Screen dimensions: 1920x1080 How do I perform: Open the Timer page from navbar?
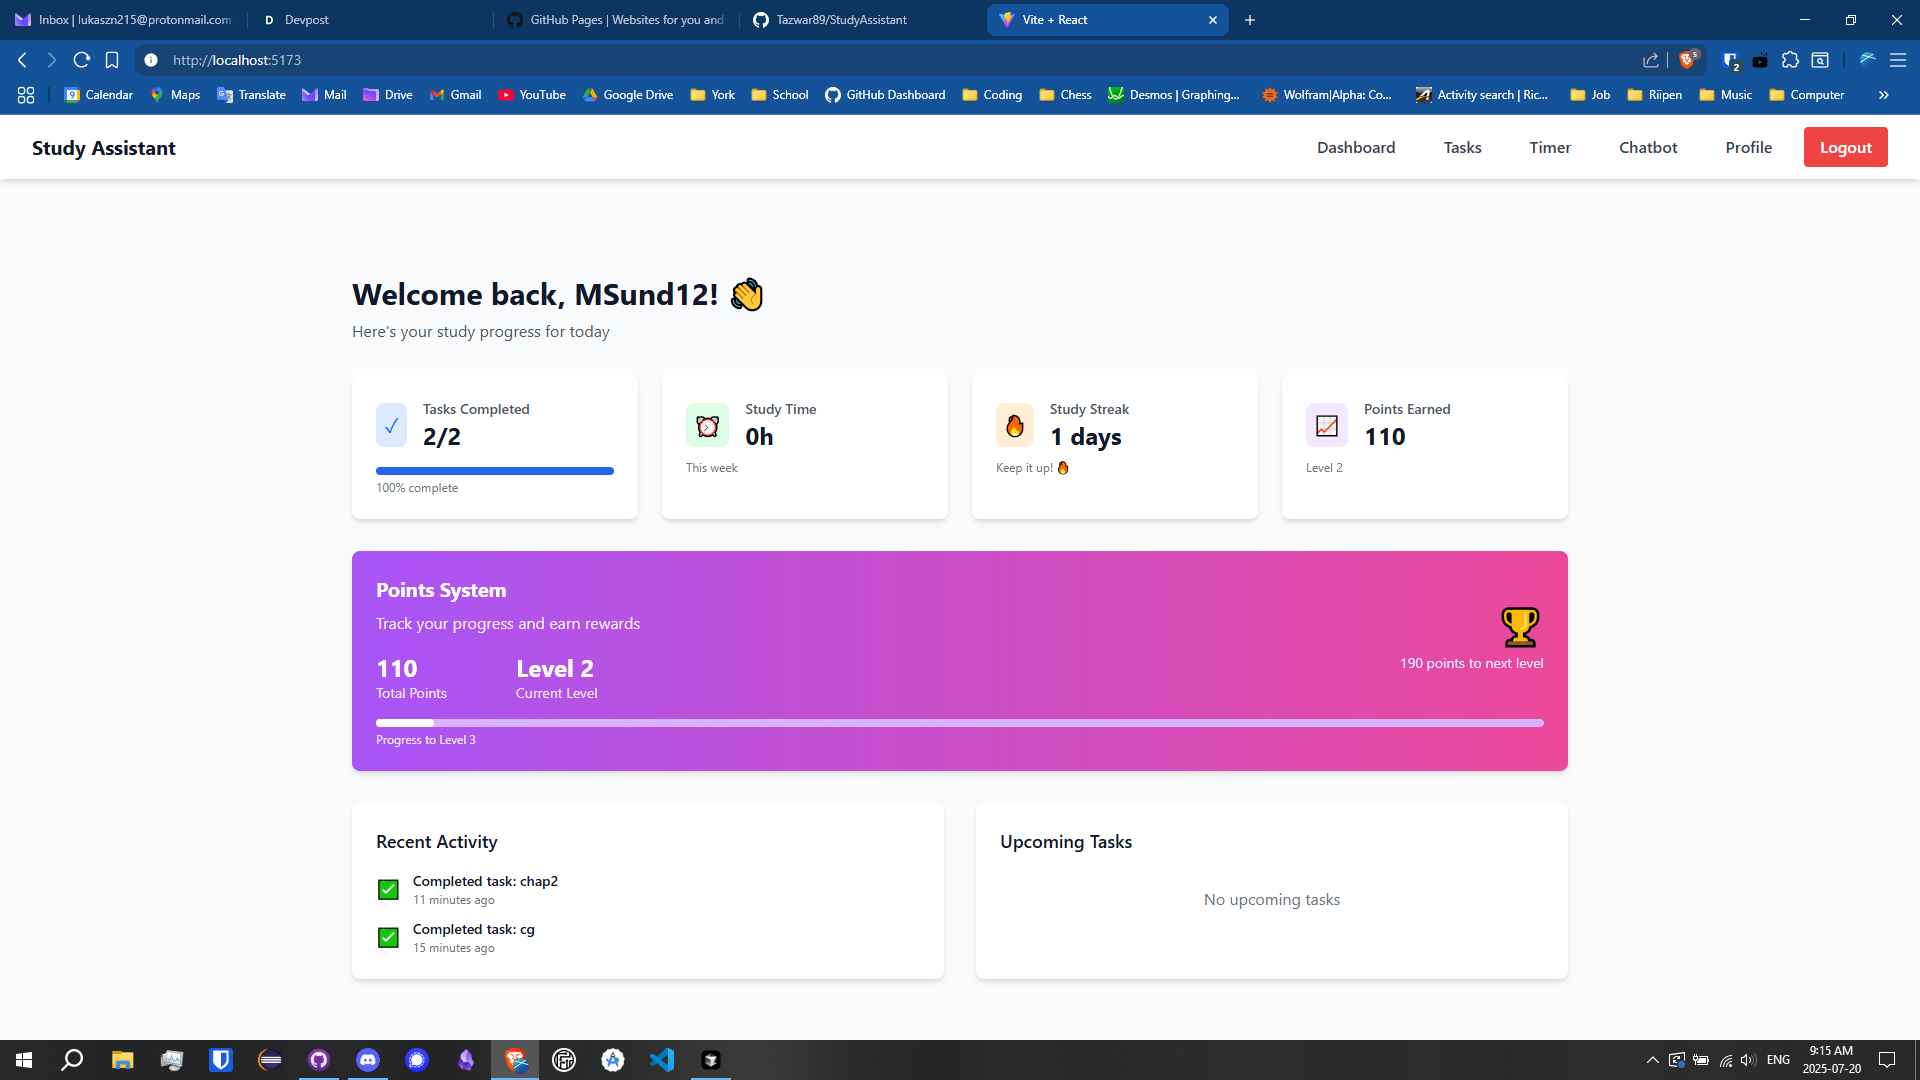(1549, 147)
